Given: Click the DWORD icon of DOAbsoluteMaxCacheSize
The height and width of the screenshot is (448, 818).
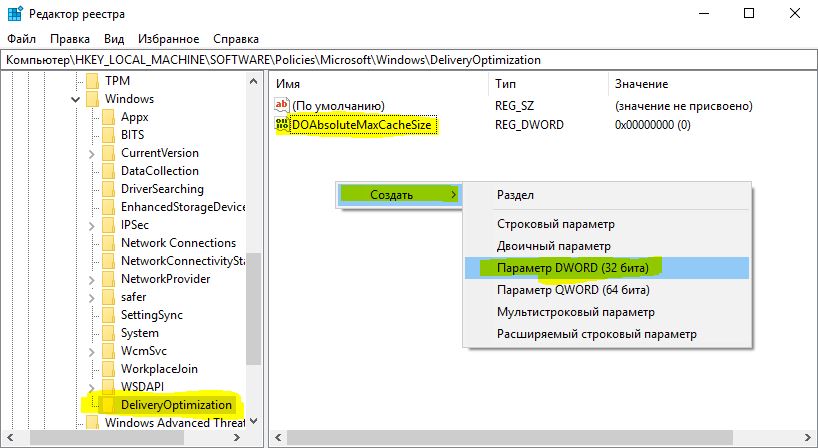Looking at the screenshot, I should pyautogui.click(x=282, y=125).
